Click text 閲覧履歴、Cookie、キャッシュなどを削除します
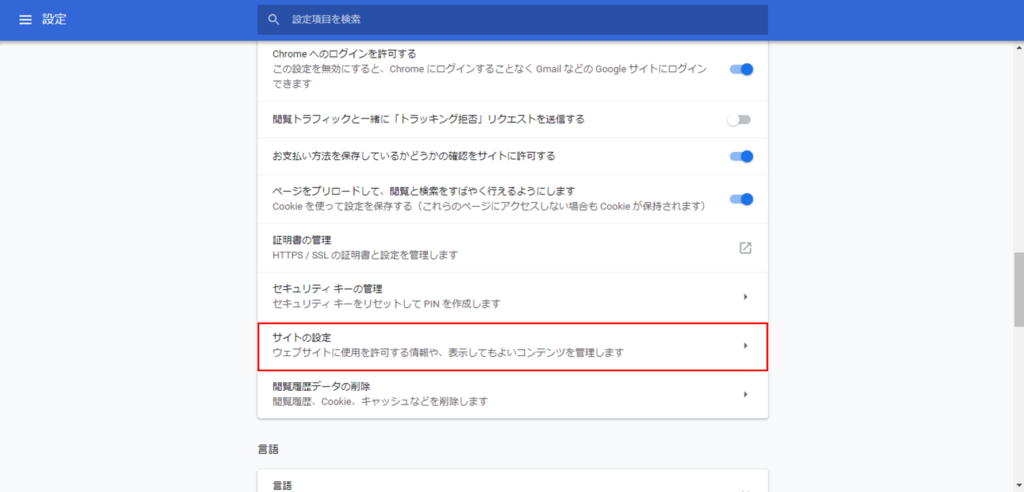 click(x=380, y=401)
